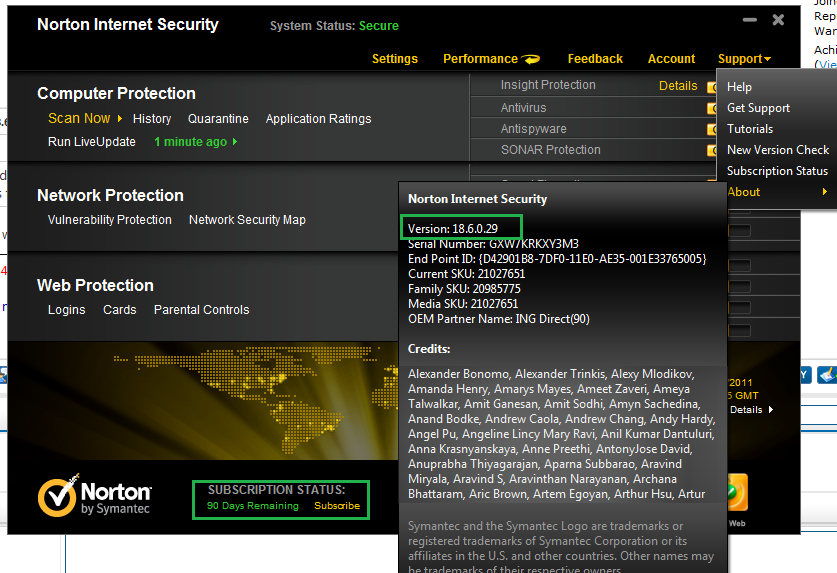Click the Current SKU: 21027651 line
837x573 pixels.
tap(467, 274)
